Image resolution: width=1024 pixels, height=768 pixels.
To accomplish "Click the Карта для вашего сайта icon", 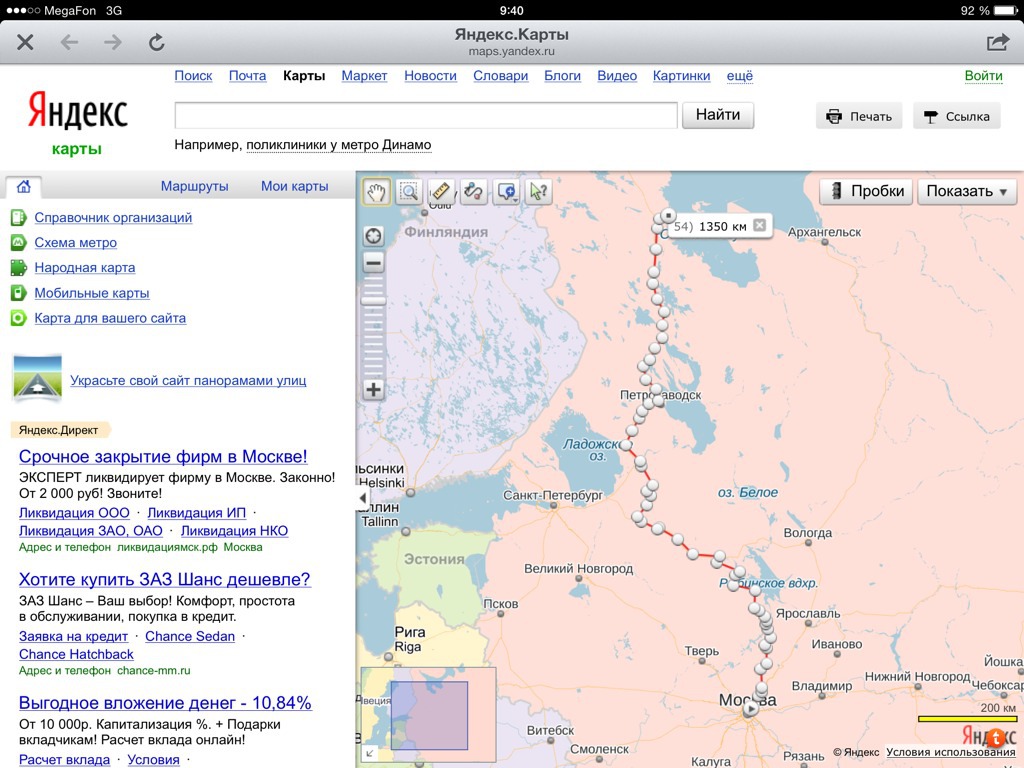I will 18,318.
